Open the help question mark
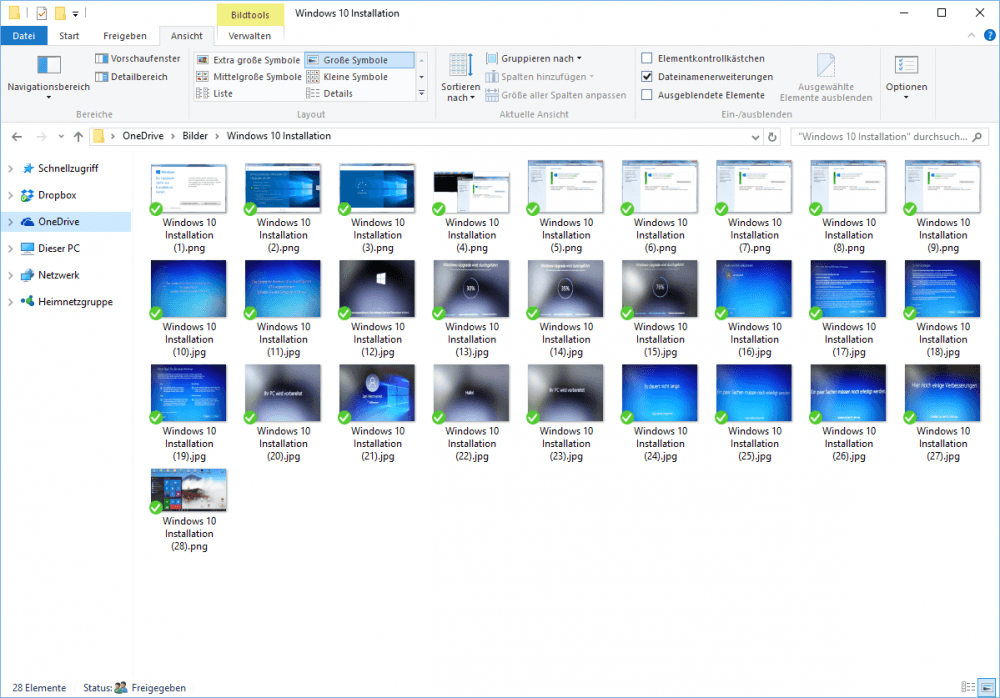 tap(989, 36)
